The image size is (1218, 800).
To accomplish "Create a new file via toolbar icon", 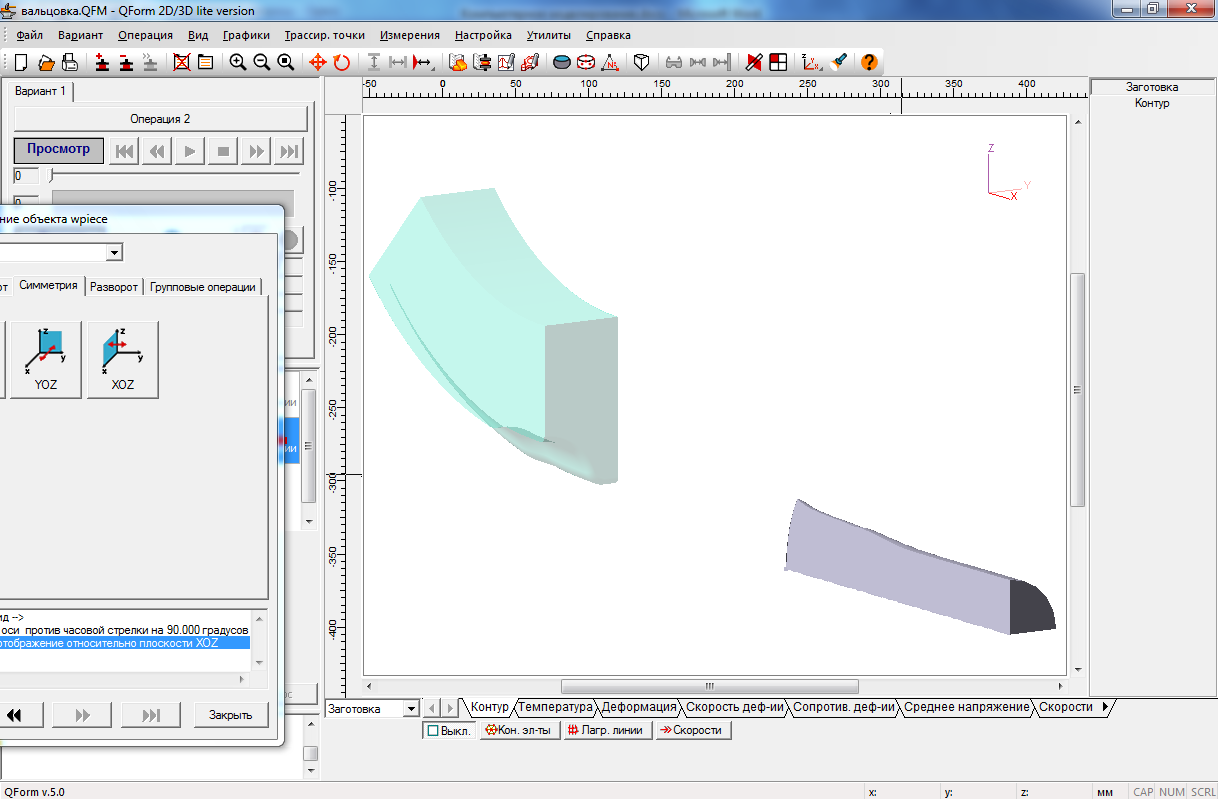I will click(21, 62).
